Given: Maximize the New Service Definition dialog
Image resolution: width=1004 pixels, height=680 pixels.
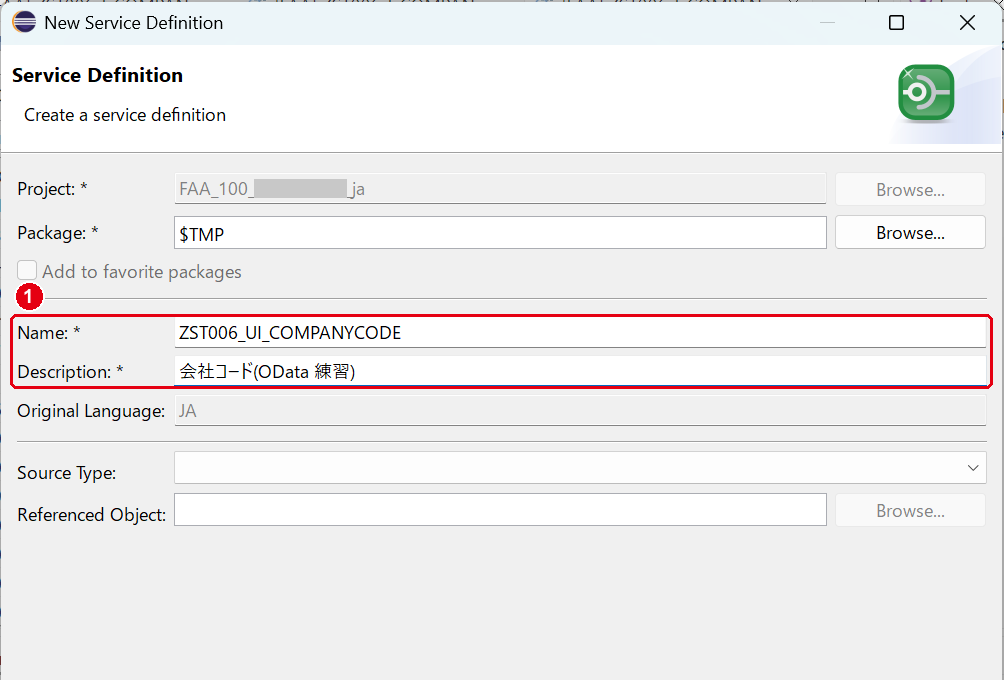Looking at the screenshot, I should [896, 22].
